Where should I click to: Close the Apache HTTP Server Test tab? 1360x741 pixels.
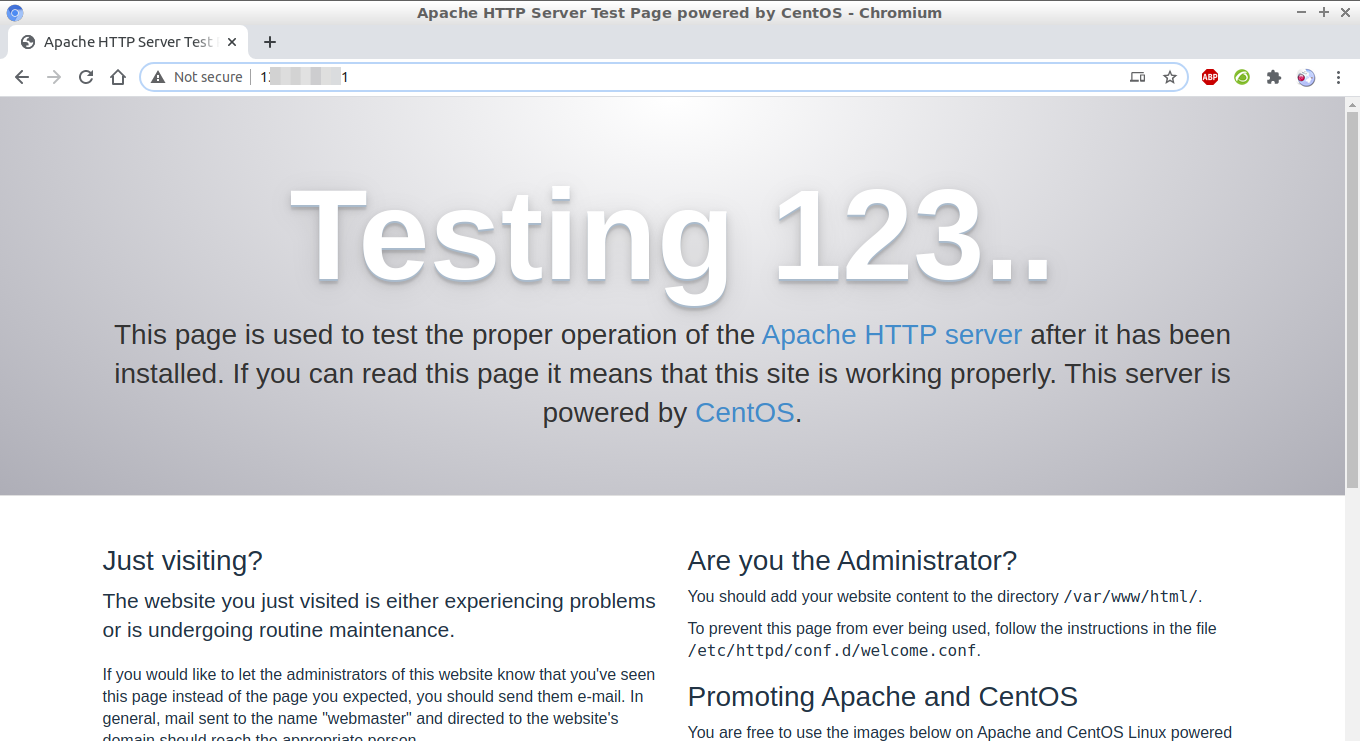(x=232, y=42)
